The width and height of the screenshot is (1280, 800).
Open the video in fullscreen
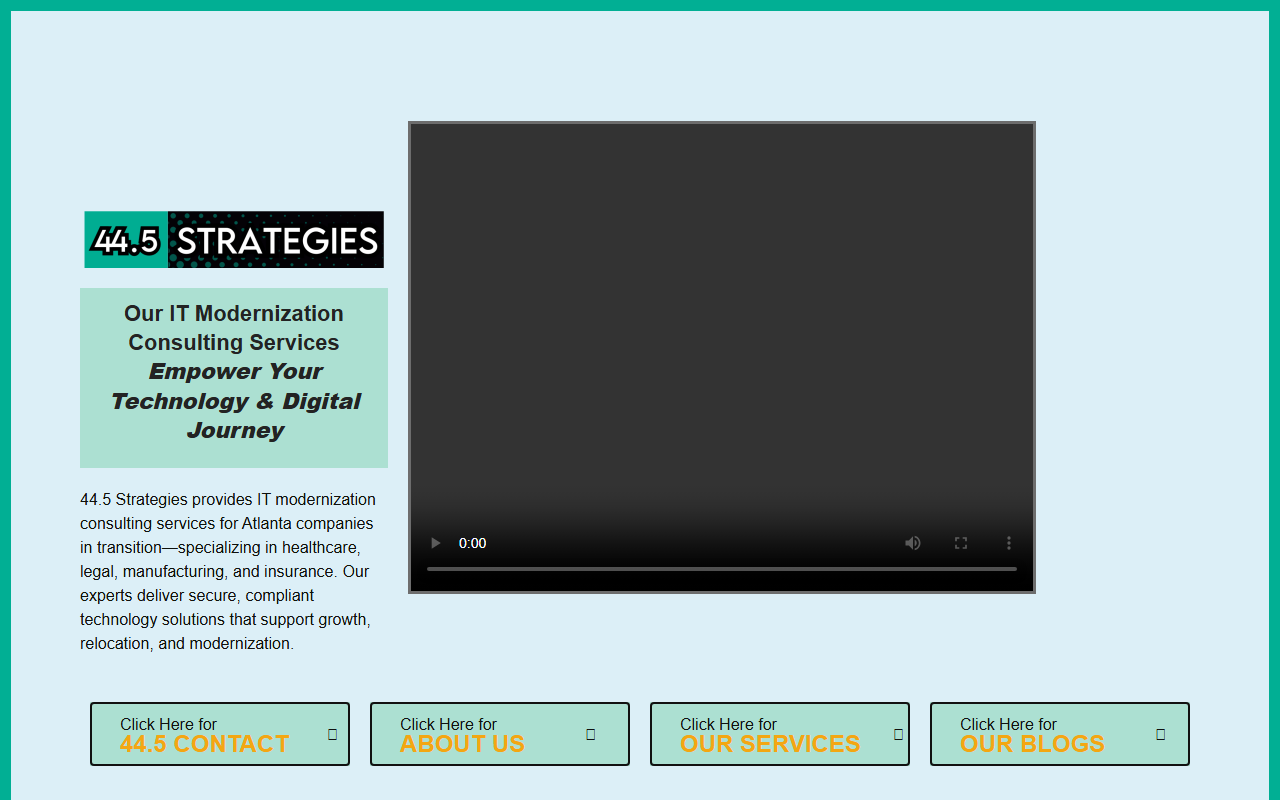(x=961, y=543)
